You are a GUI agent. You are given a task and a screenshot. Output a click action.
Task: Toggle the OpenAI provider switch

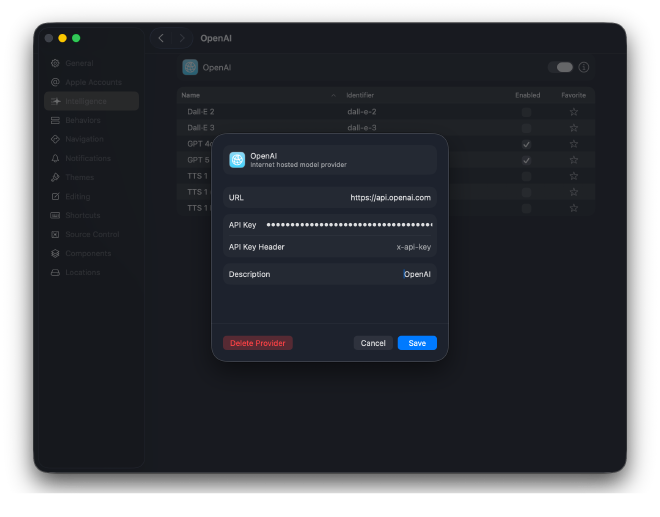pos(561,67)
